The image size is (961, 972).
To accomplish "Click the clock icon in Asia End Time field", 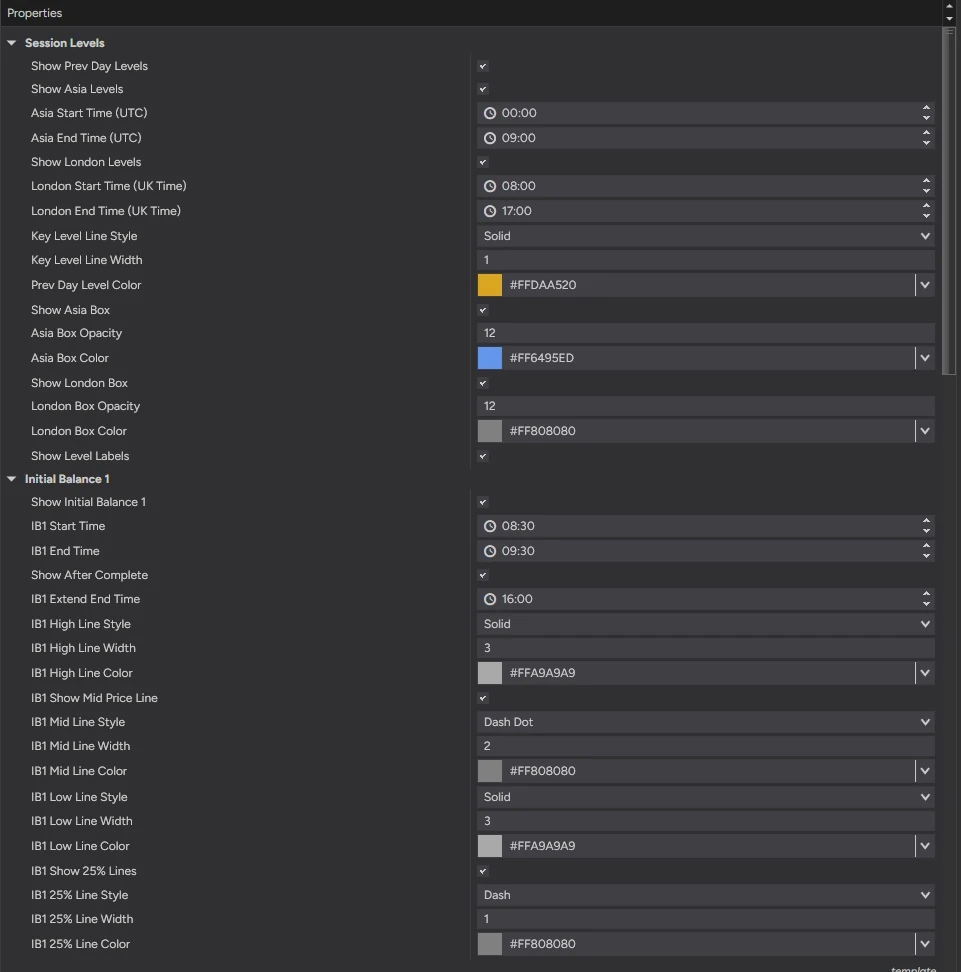I will tap(490, 138).
